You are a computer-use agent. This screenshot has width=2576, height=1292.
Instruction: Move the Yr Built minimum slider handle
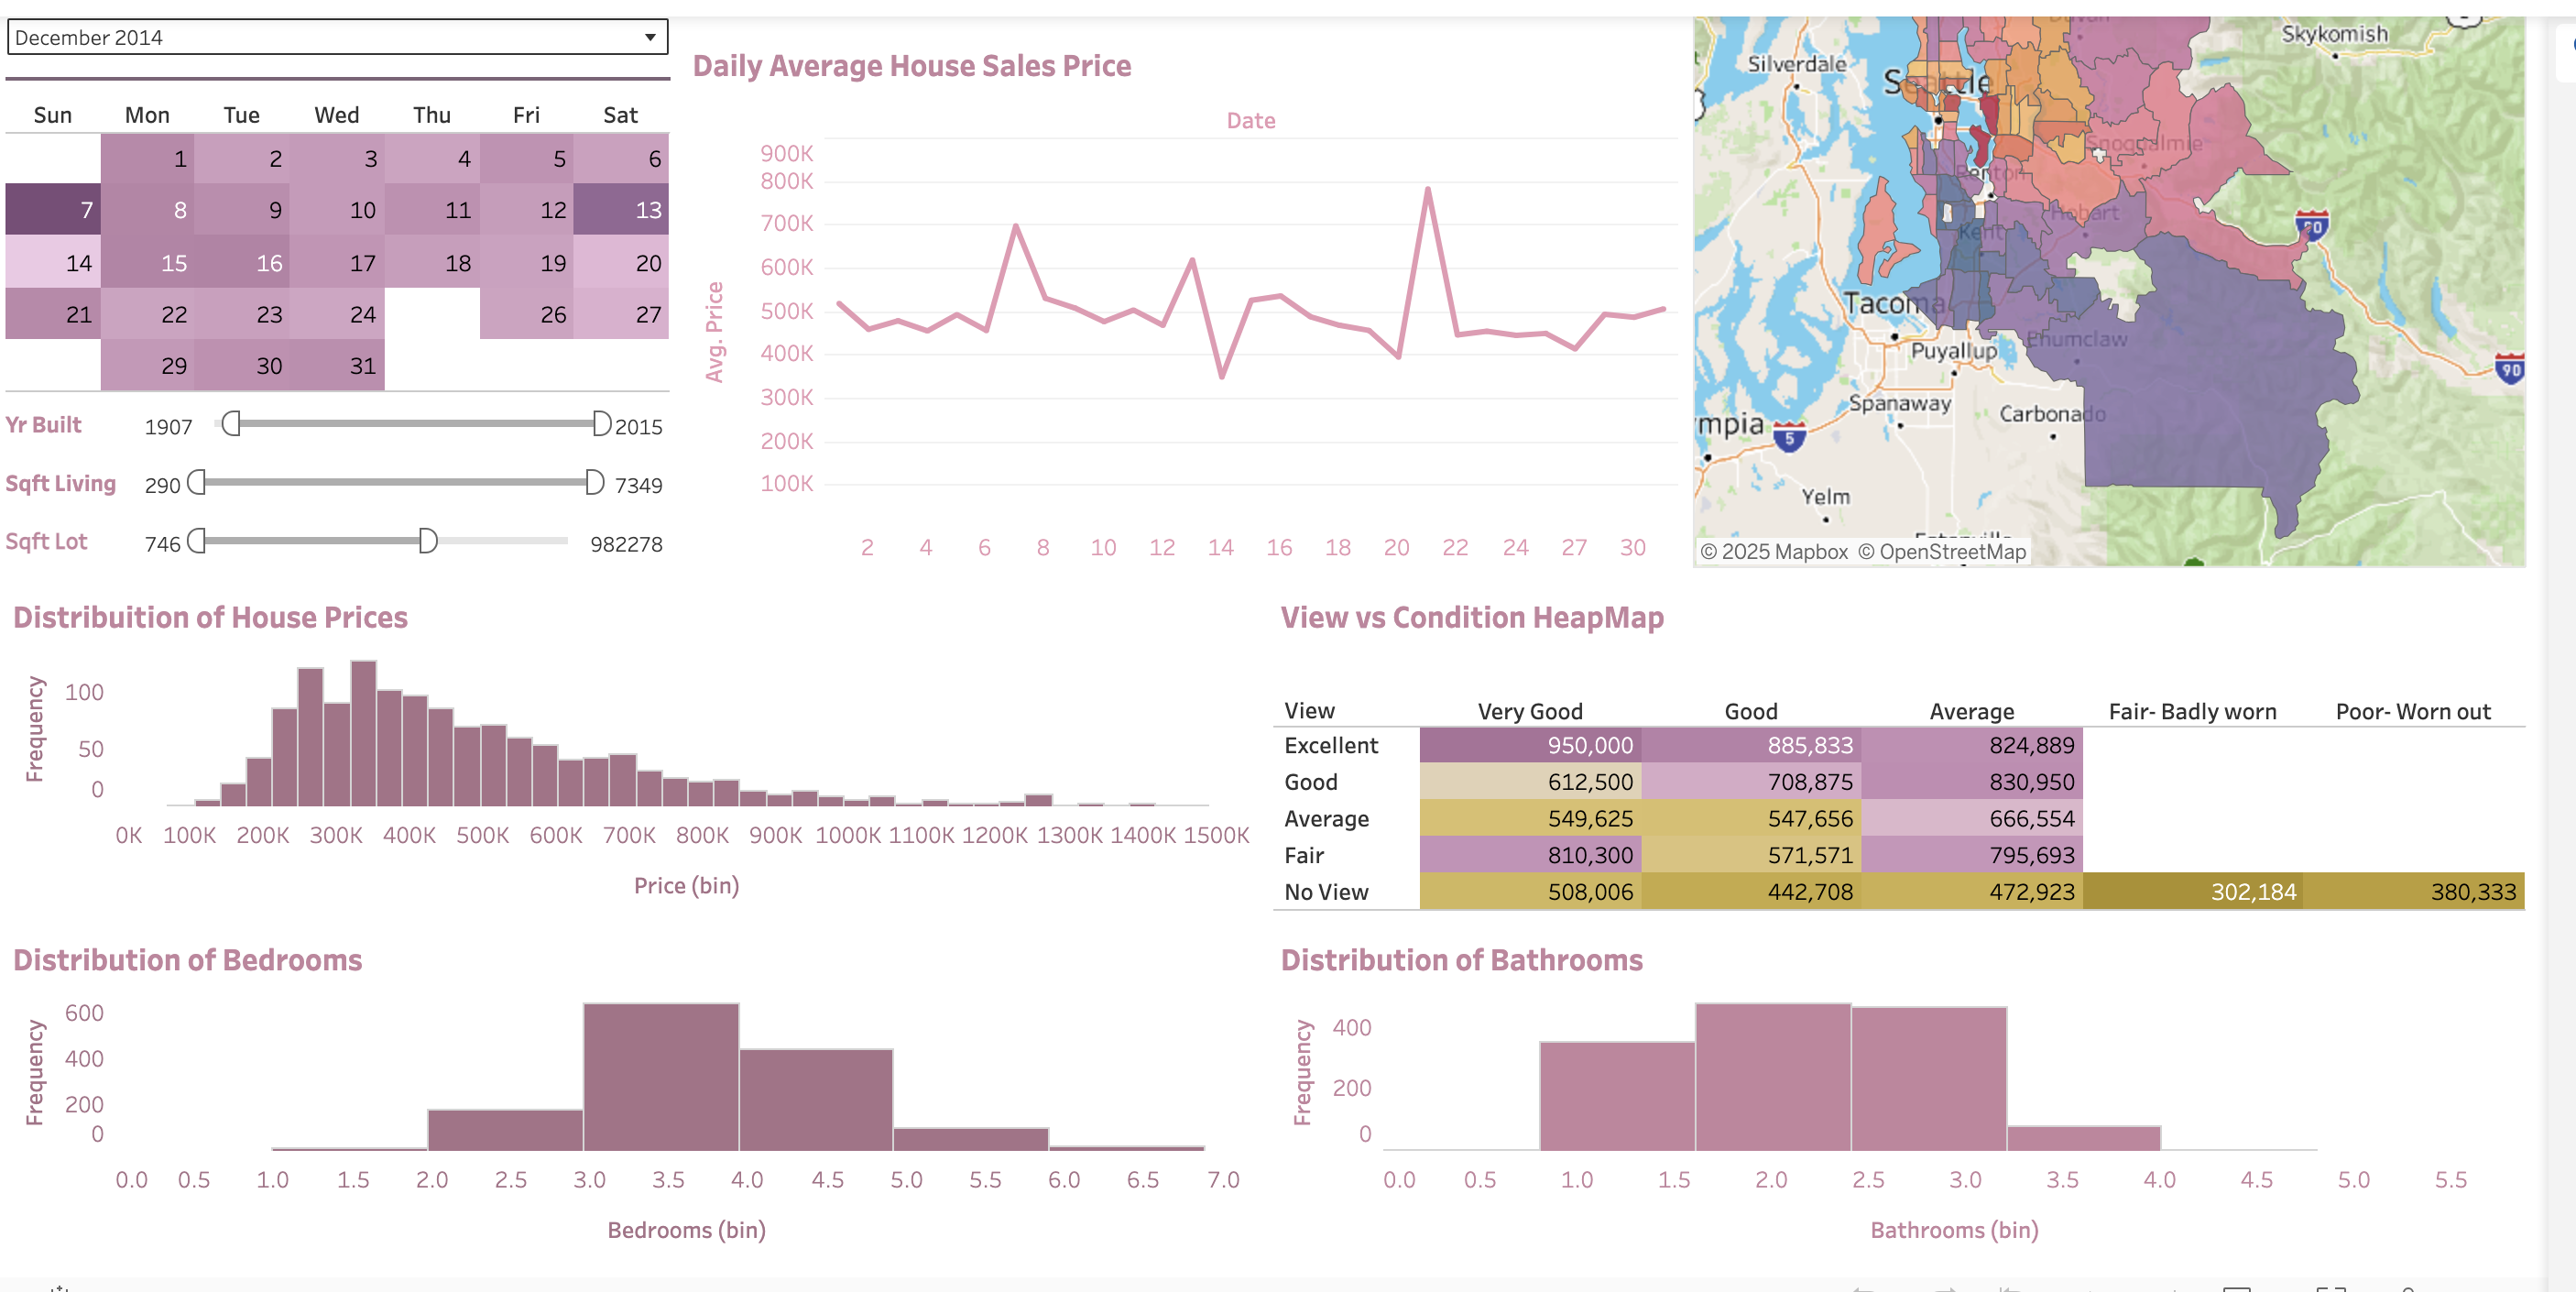point(231,423)
